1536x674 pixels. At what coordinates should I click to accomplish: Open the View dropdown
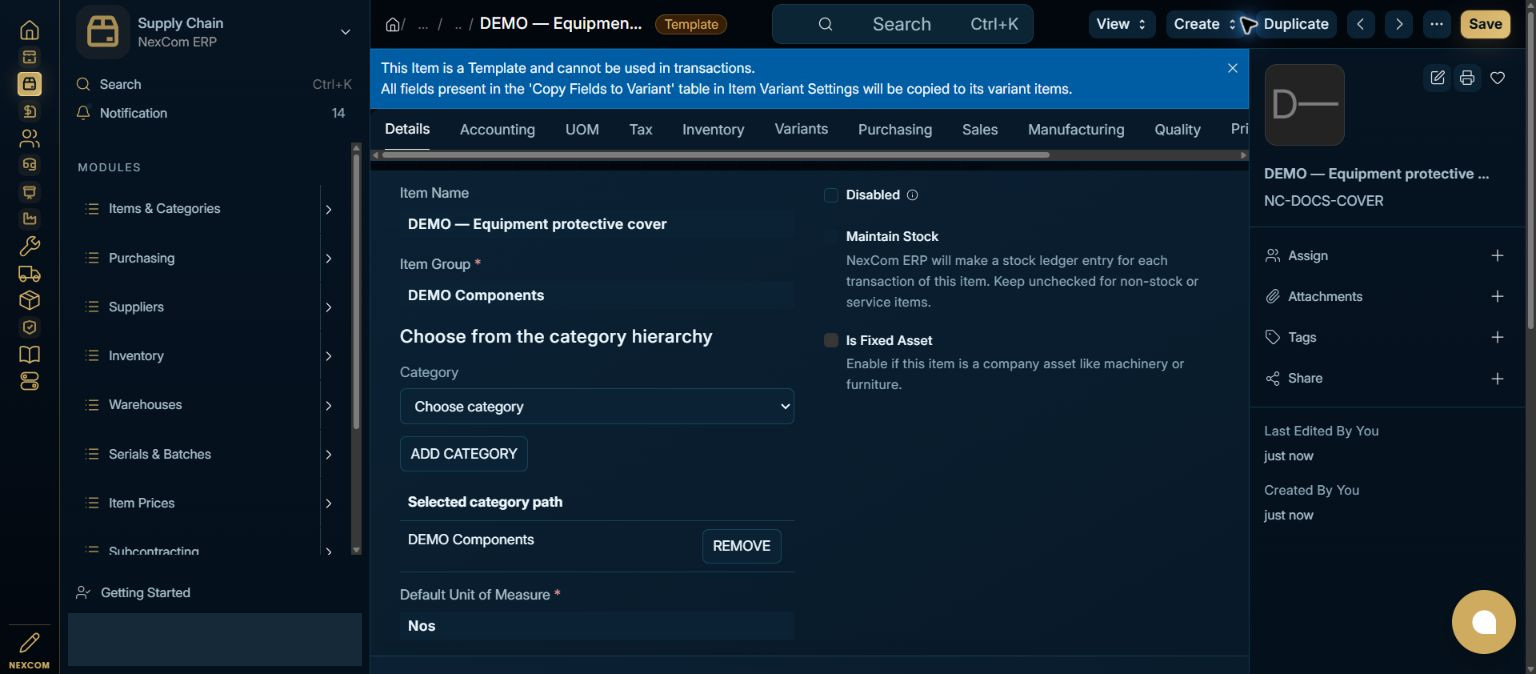coord(1121,24)
